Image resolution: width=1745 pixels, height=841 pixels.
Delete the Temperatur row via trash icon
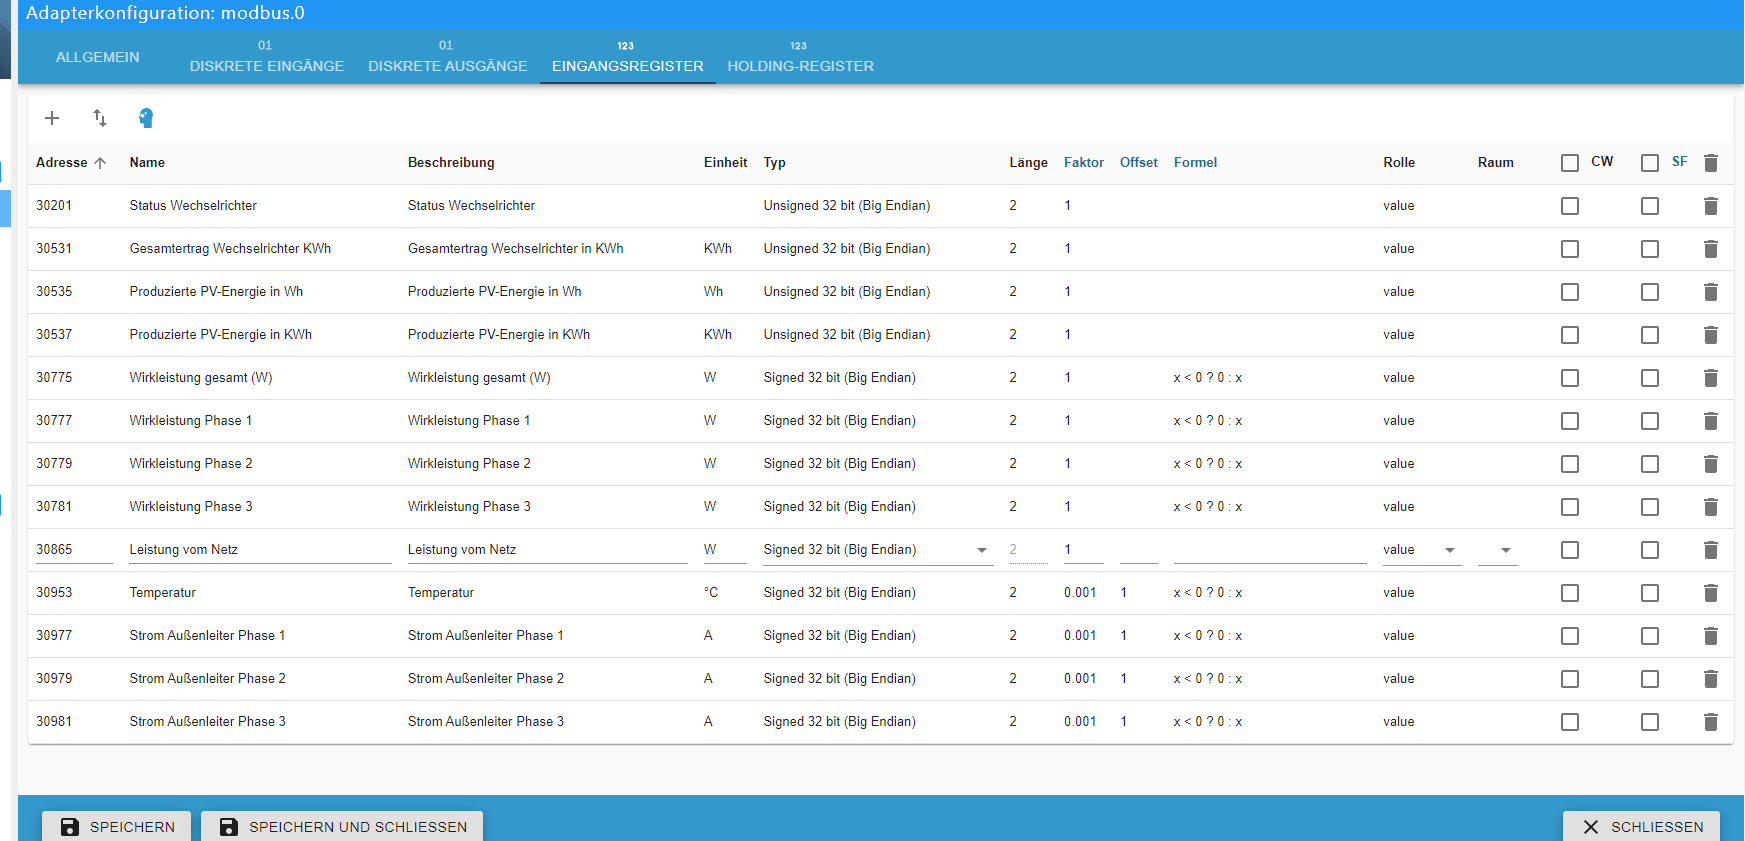pos(1710,593)
